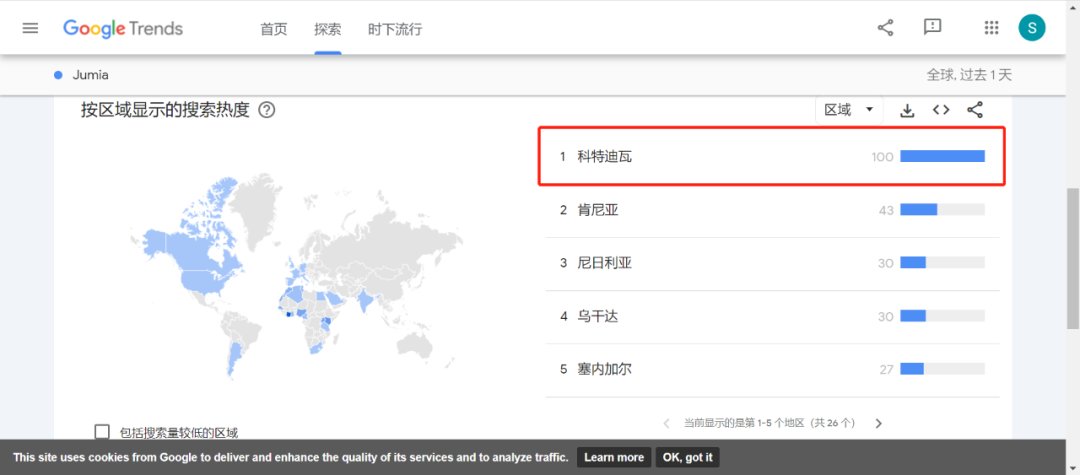1080x475 pixels.
Task: Click the Google Trends logo
Action: (123, 28)
